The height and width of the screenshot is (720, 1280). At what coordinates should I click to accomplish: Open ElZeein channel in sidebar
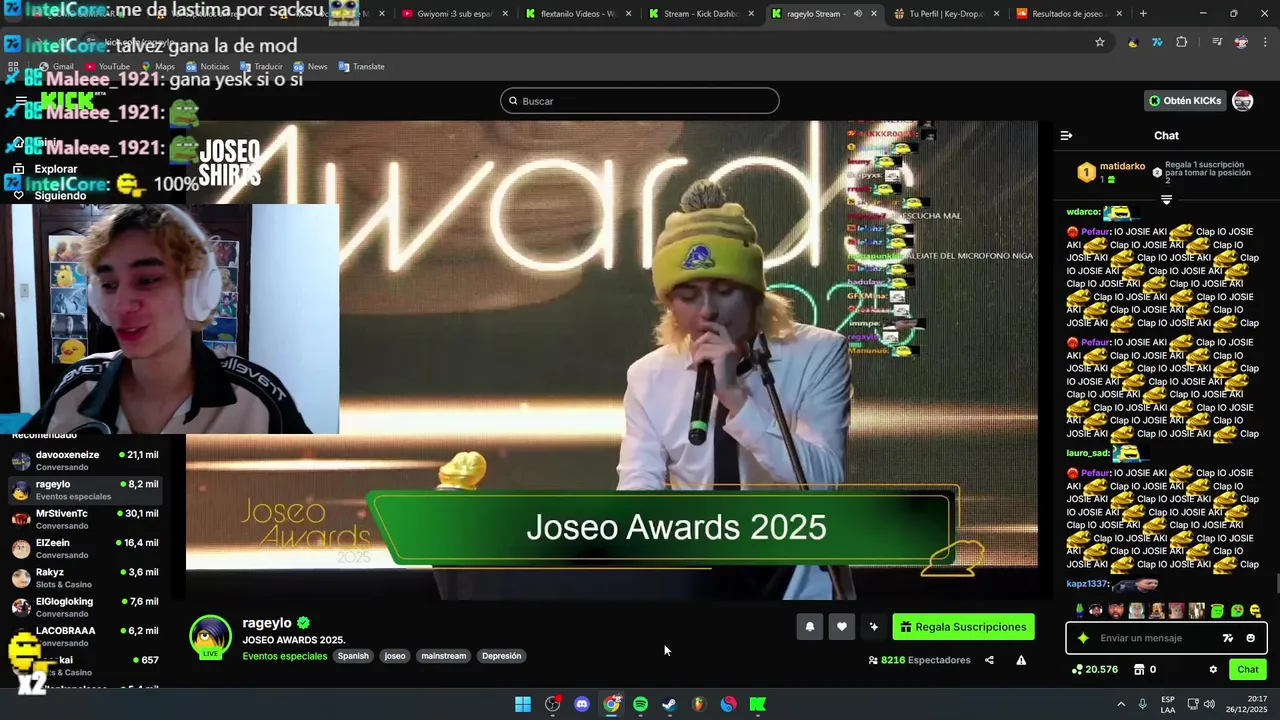[85, 548]
